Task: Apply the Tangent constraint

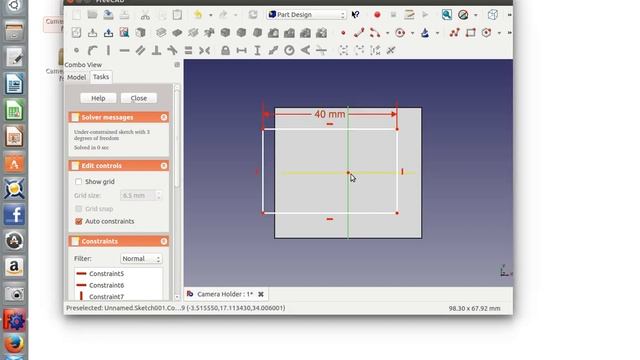Action: pos(172,50)
